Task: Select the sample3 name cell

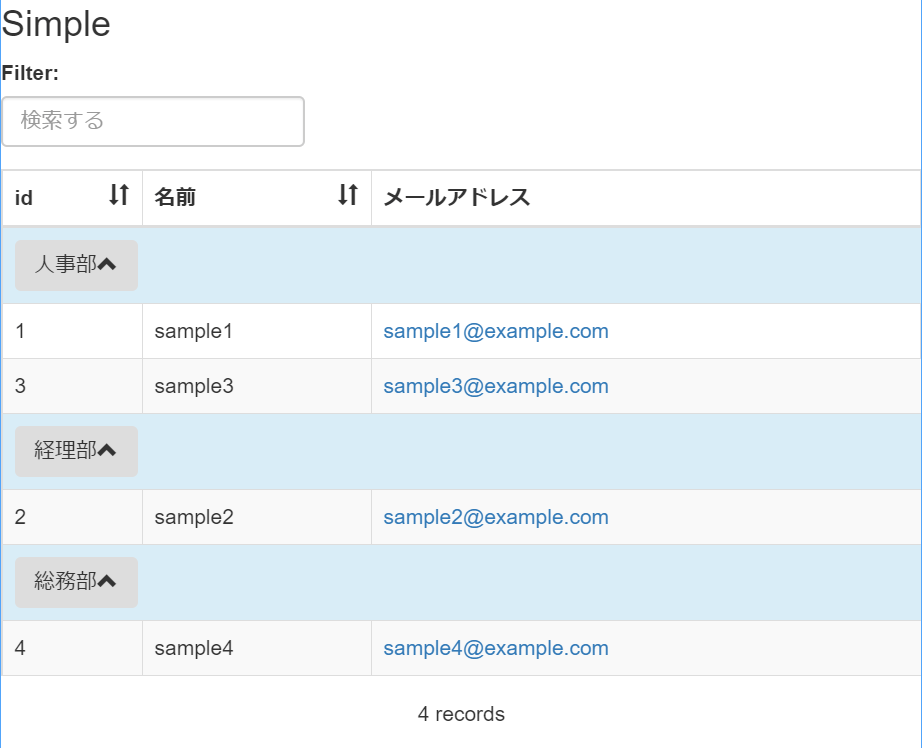Action: tap(193, 386)
